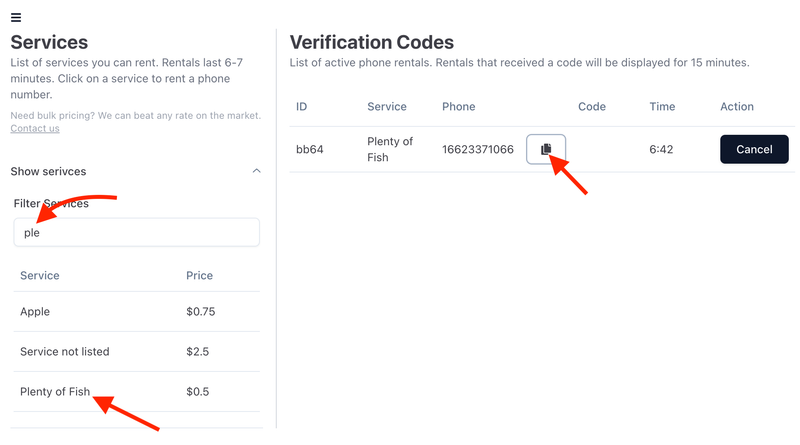This screenshot has height=445, width=800.
Task: Open the Contact us link
Action: 35,128
